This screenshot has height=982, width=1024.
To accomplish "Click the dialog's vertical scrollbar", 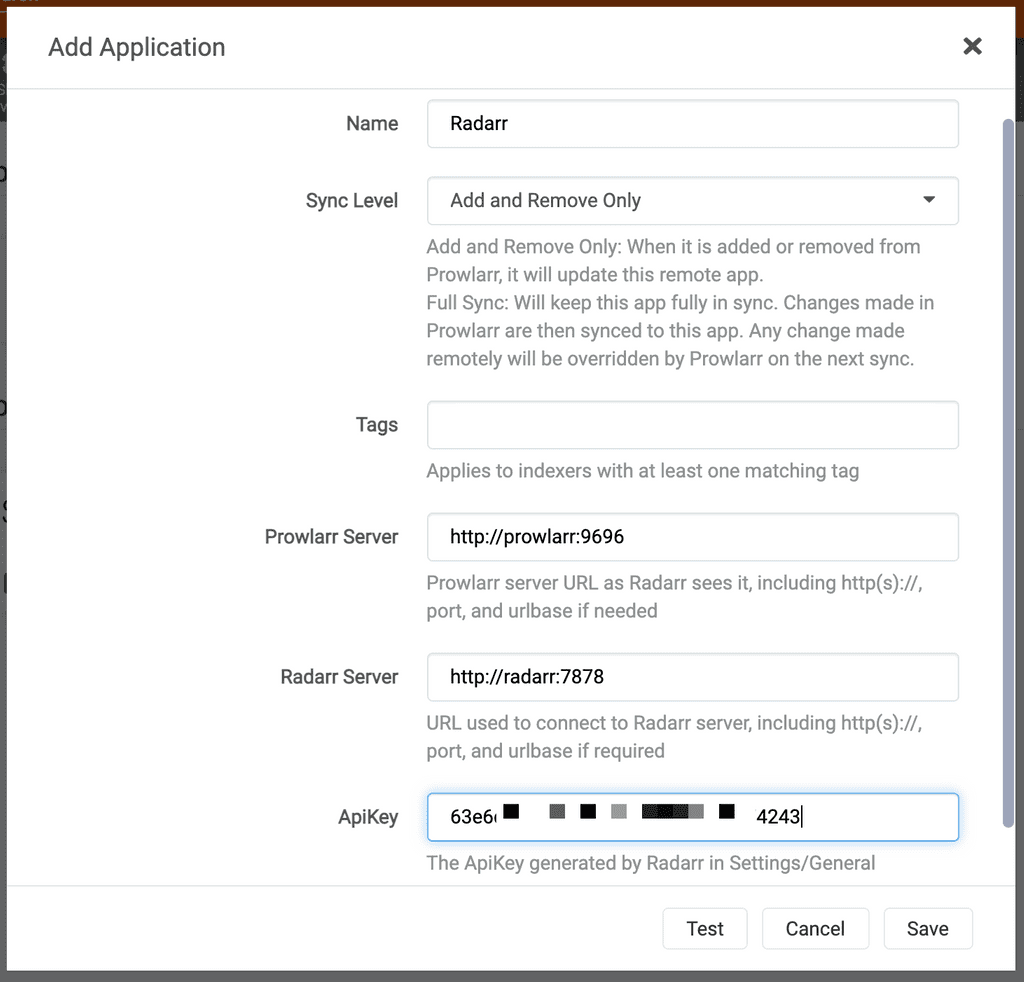I will [x=1009, y=470].
